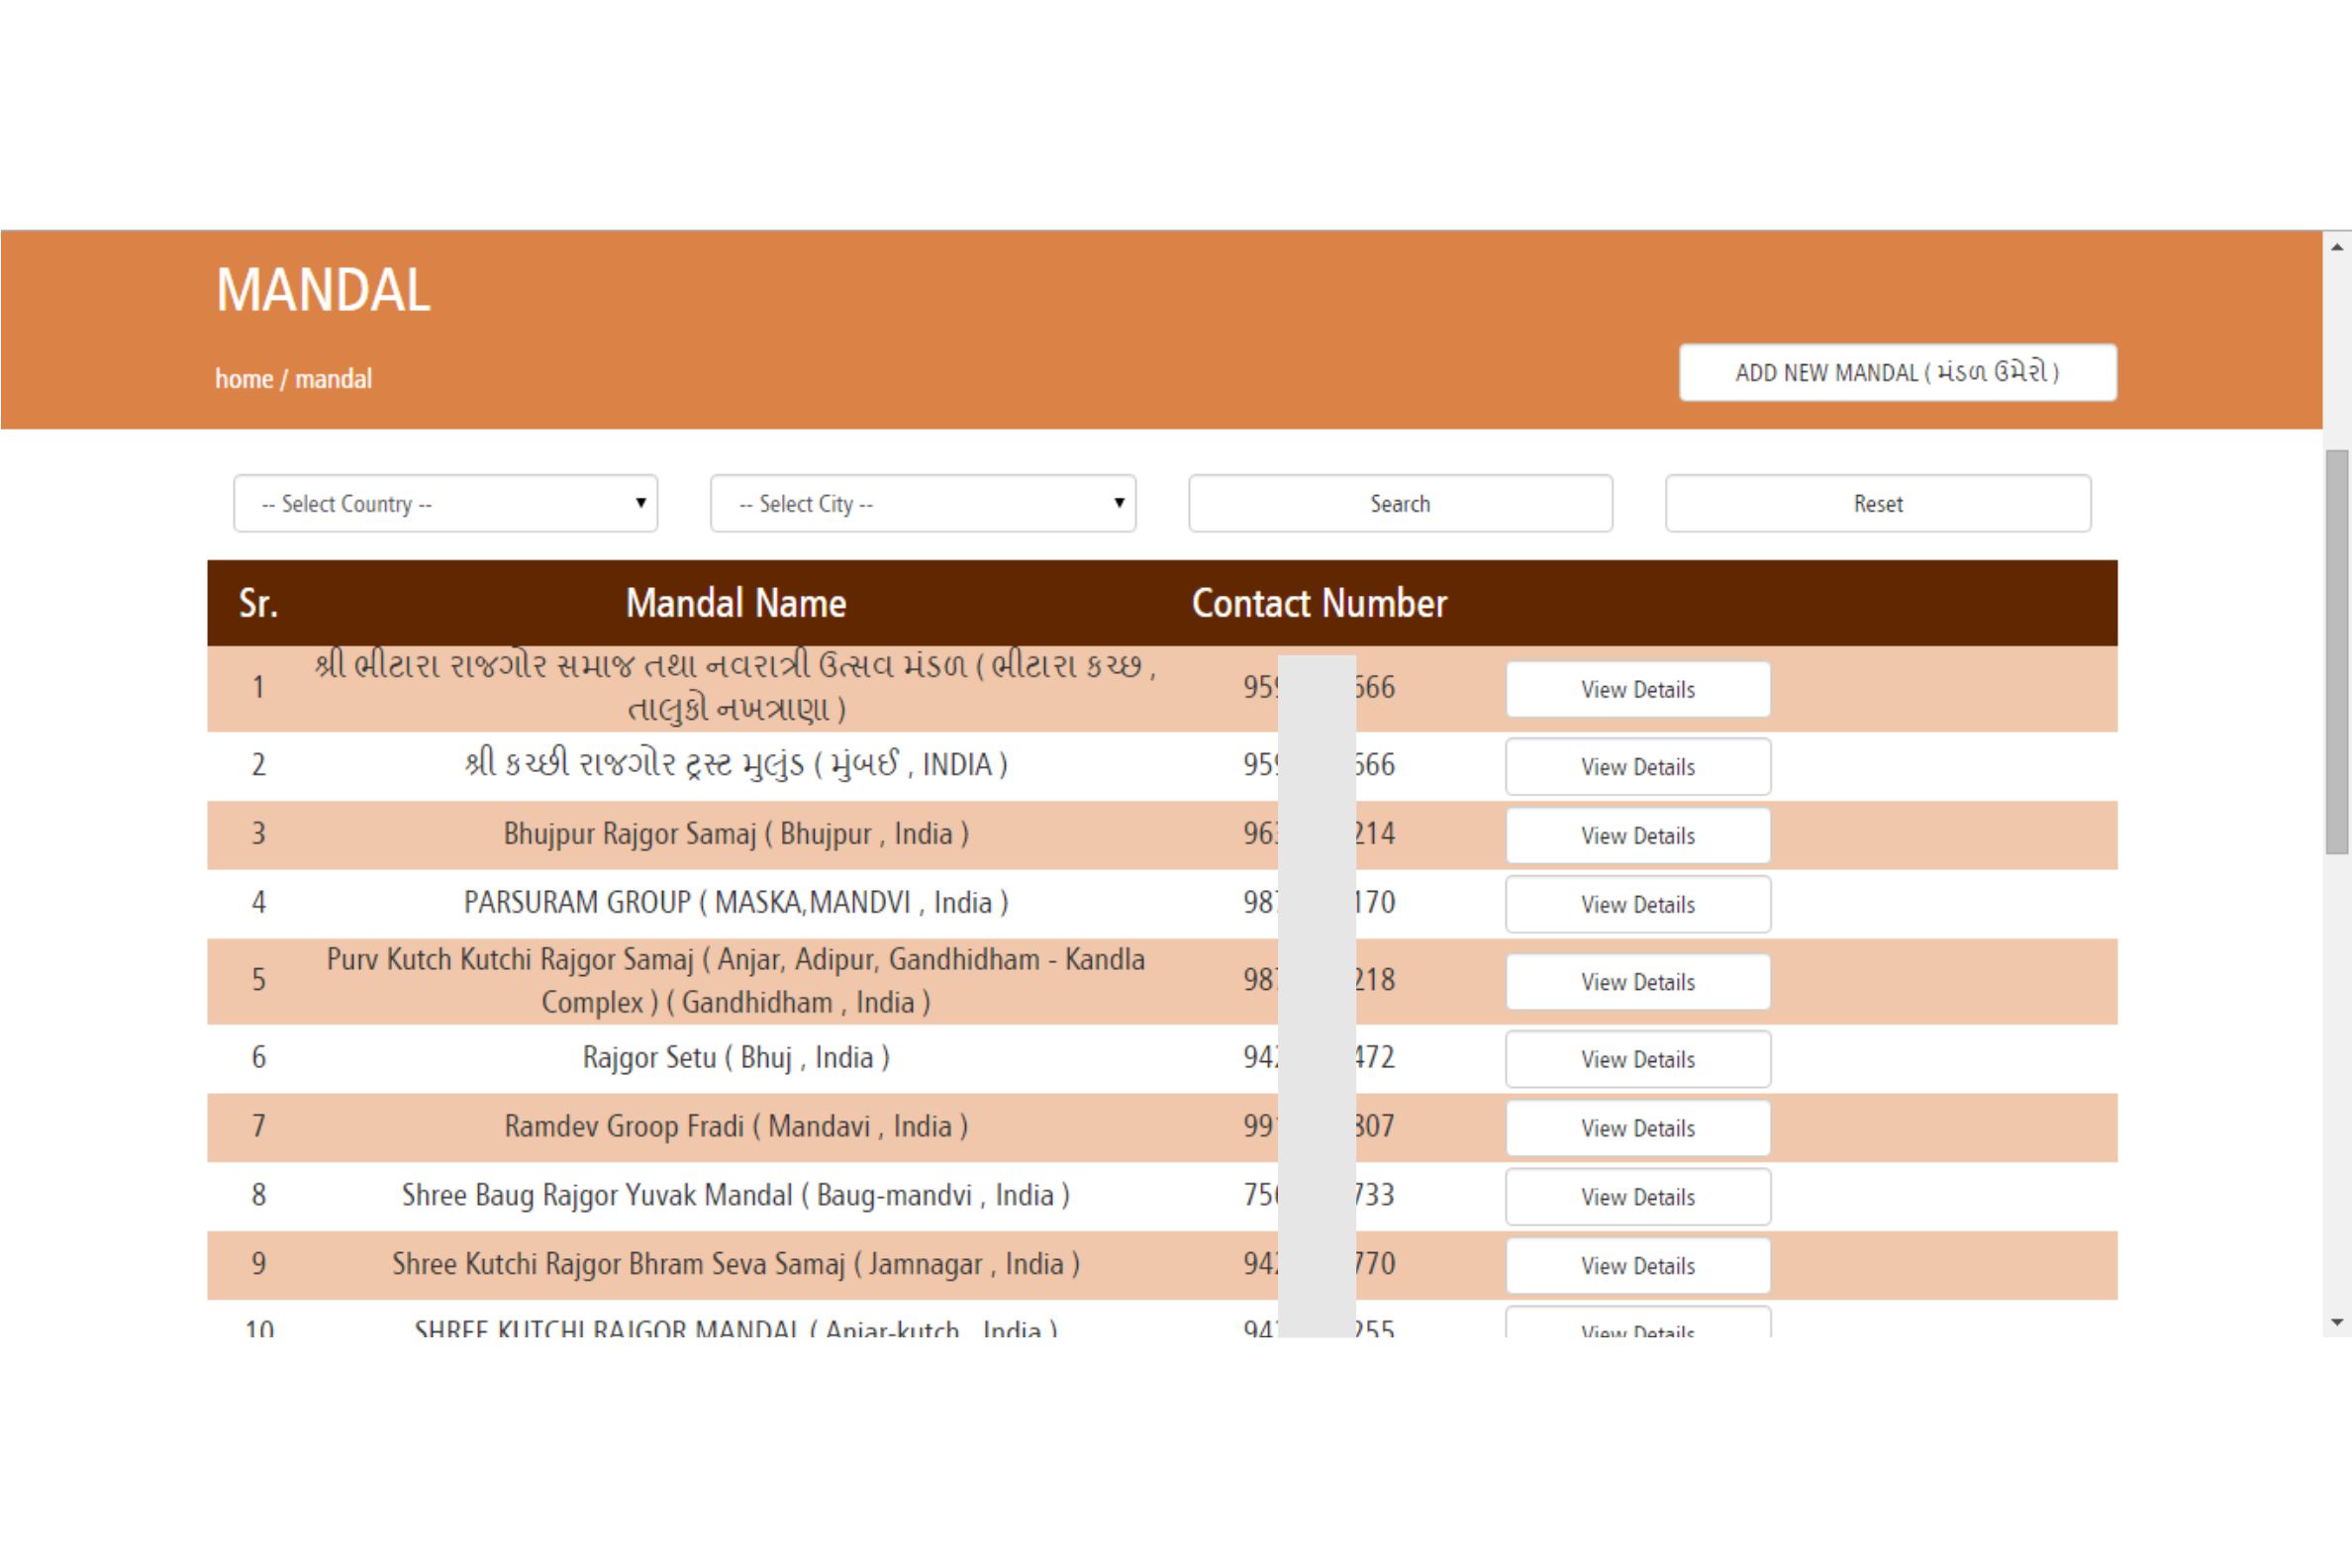Select 'Purv Kutch Kutchi Rajgor Samaj' row text

(x=736, y=981)
